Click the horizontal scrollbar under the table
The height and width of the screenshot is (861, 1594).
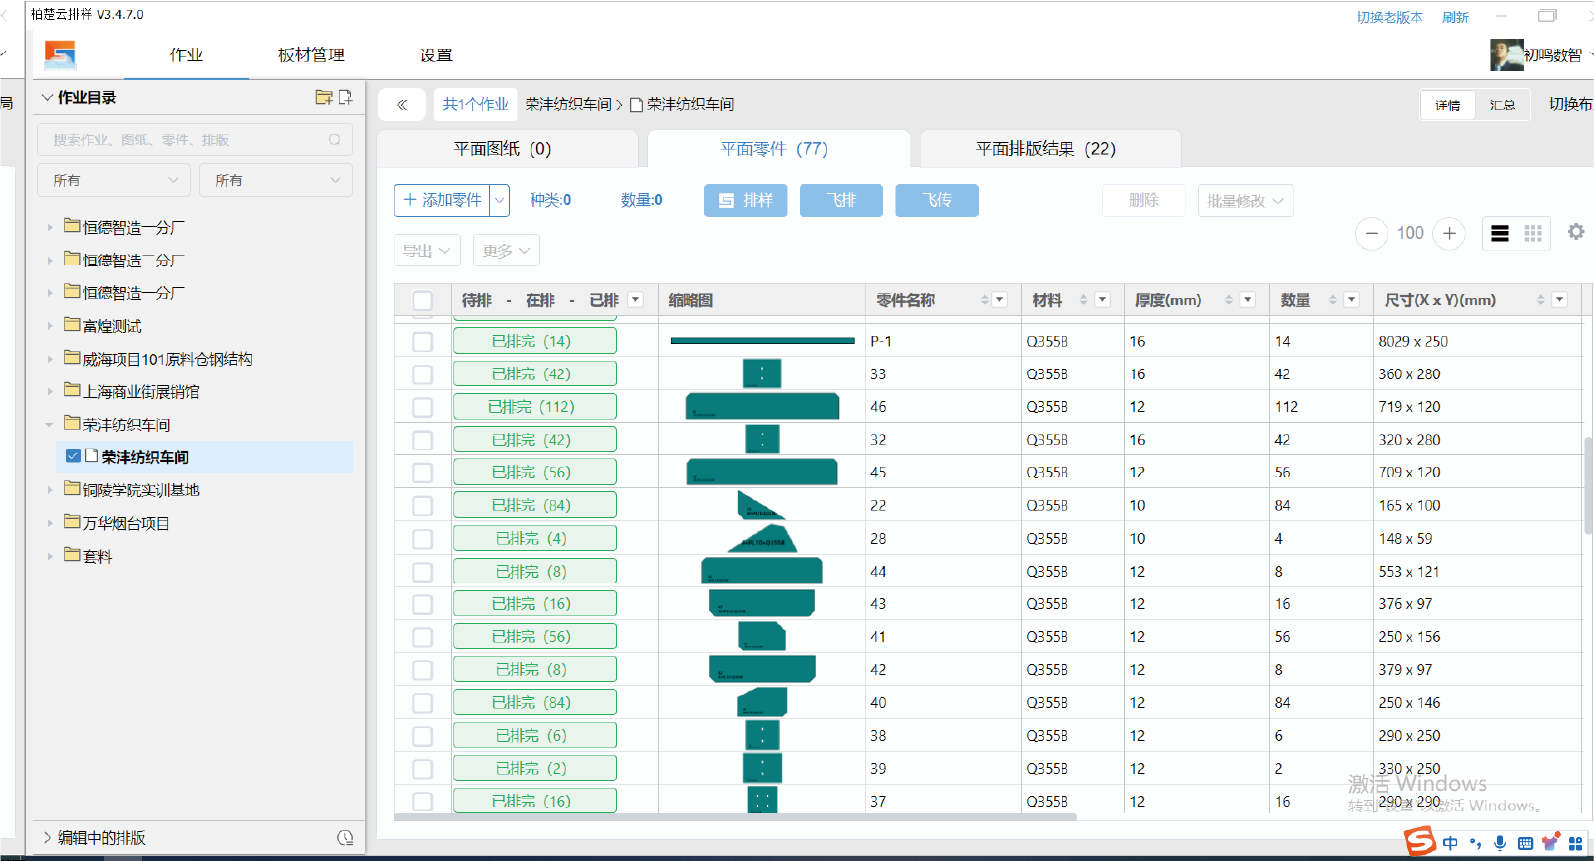[x=735, y=817]
